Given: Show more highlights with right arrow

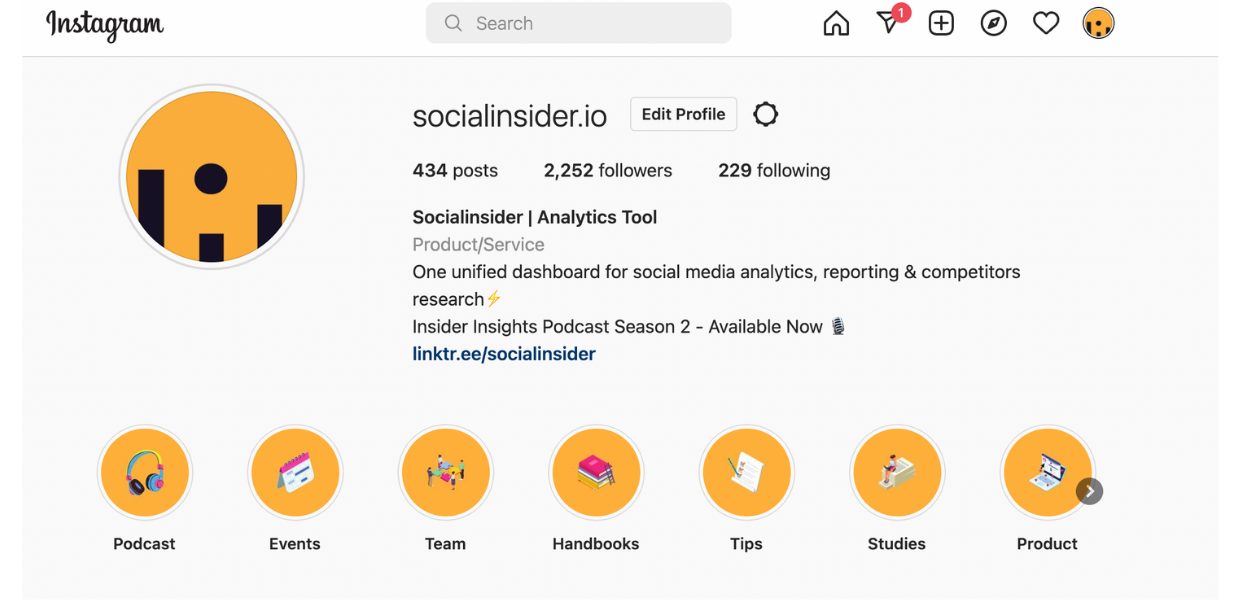Looking at the screenshot, I should click(x=1089, y=491).
